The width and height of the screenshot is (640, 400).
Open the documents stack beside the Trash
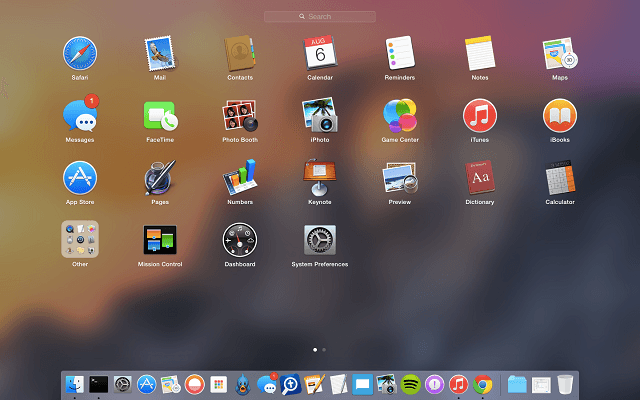[541, 385]
